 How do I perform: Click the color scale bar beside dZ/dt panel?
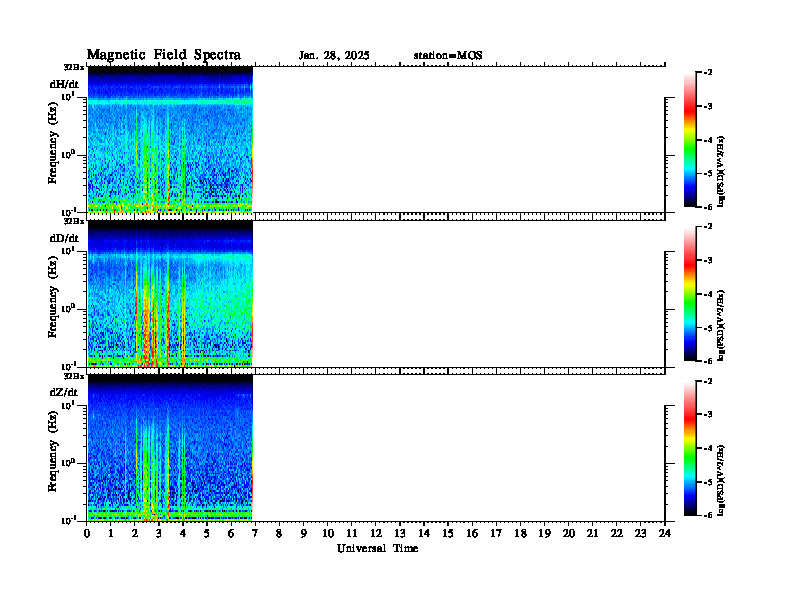click(690, 447)
